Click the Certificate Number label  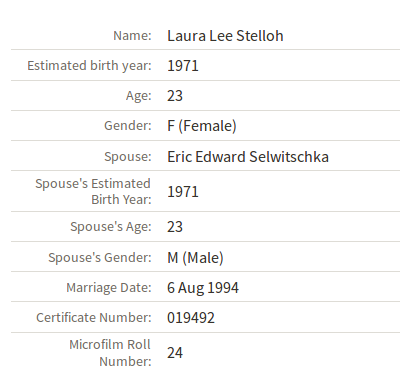94,318
